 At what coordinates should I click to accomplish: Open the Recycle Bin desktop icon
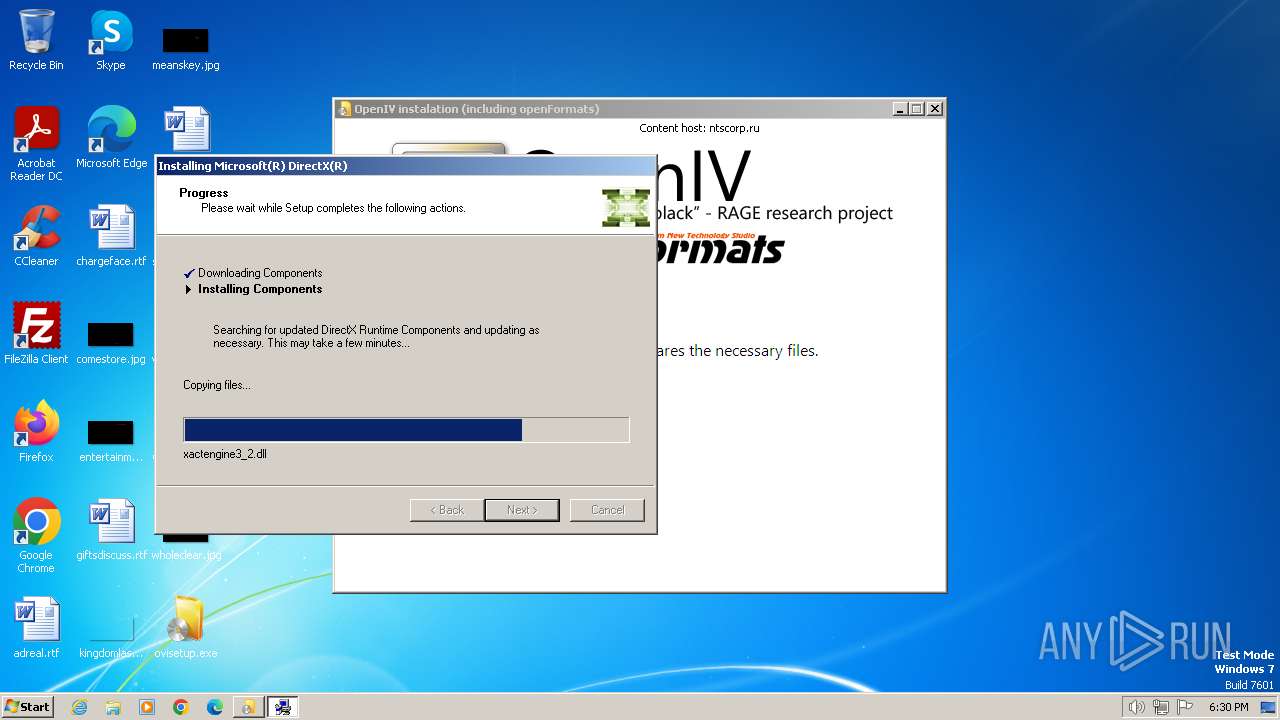coord(36,40)
